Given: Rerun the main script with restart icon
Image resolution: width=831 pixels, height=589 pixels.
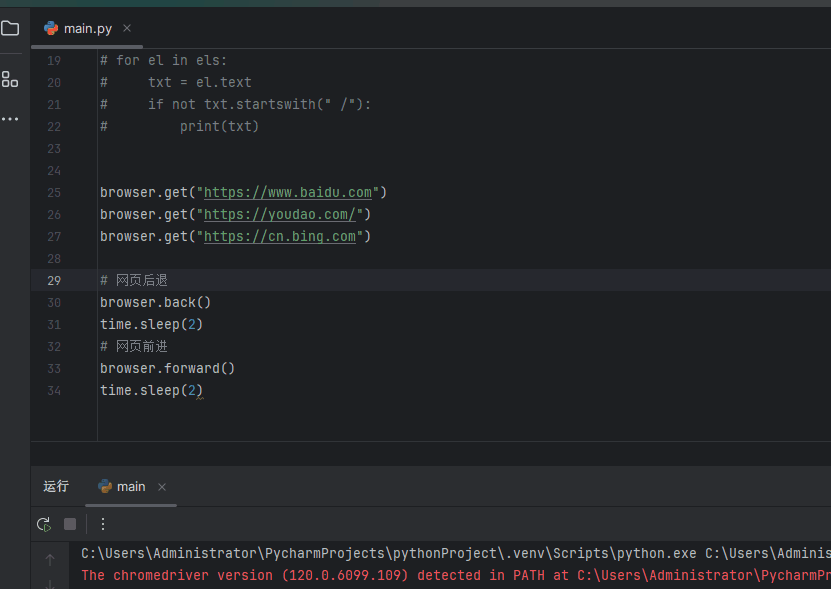Looking at the screenshot, I should coord(43,524).
